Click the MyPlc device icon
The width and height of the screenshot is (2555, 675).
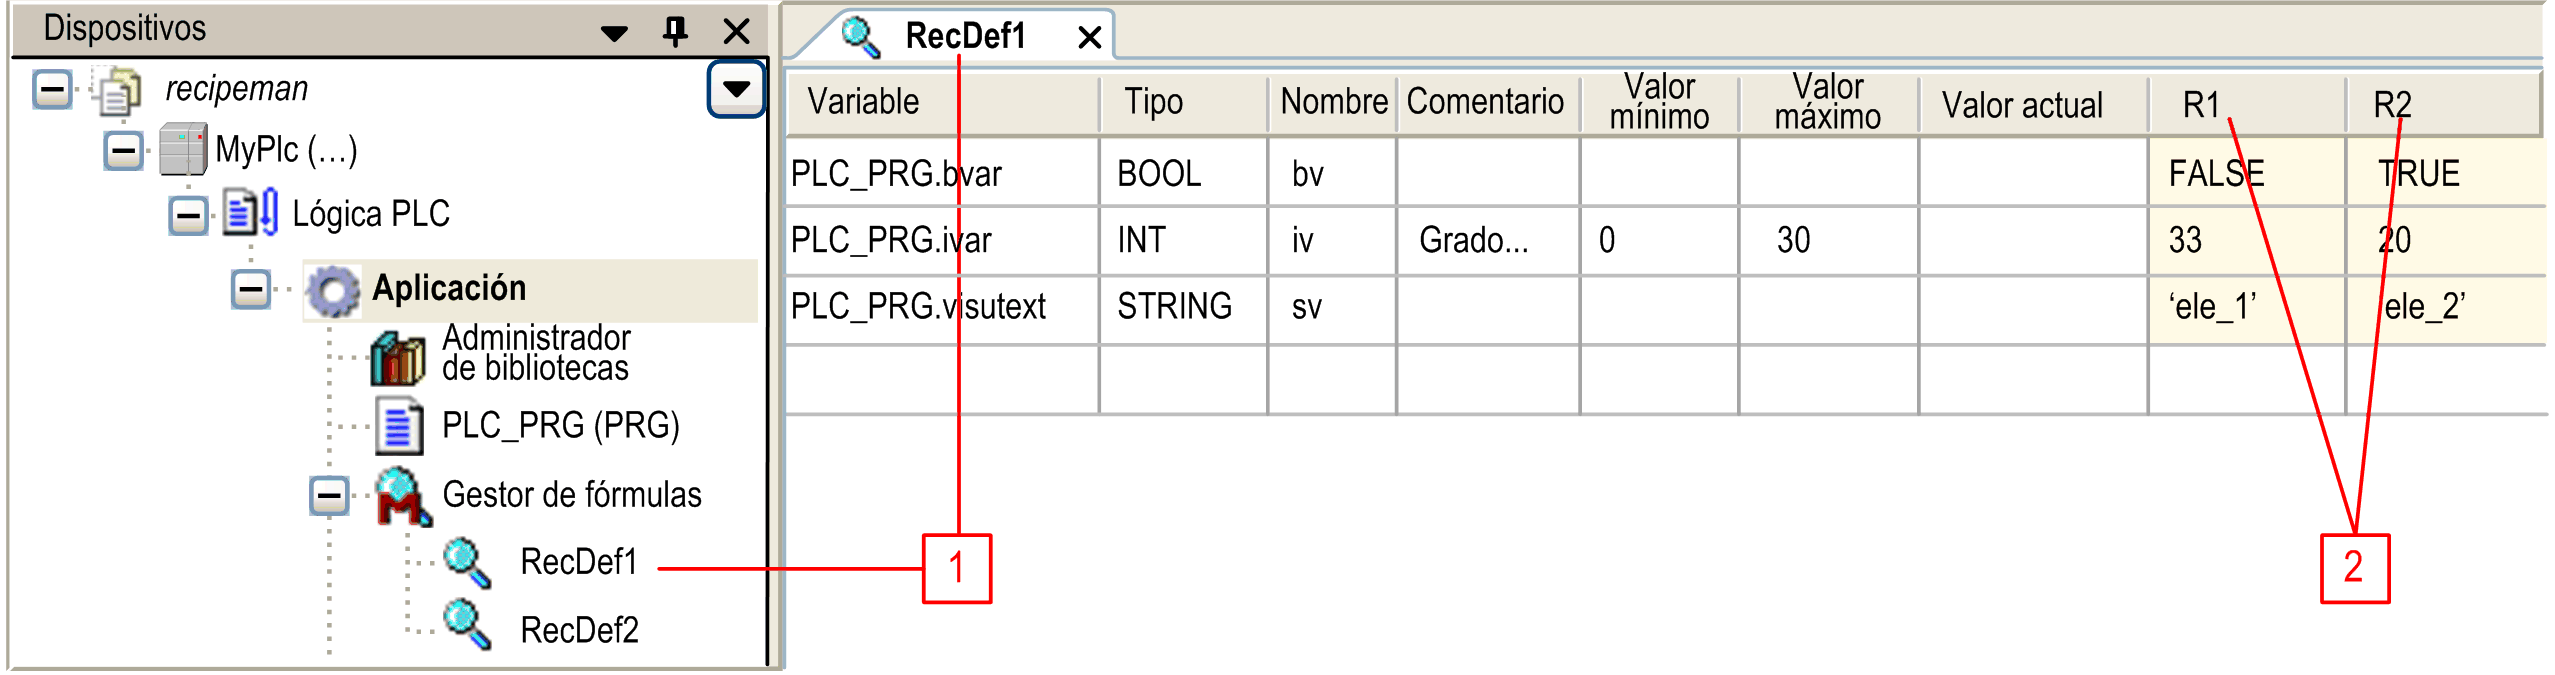(183, 150)
